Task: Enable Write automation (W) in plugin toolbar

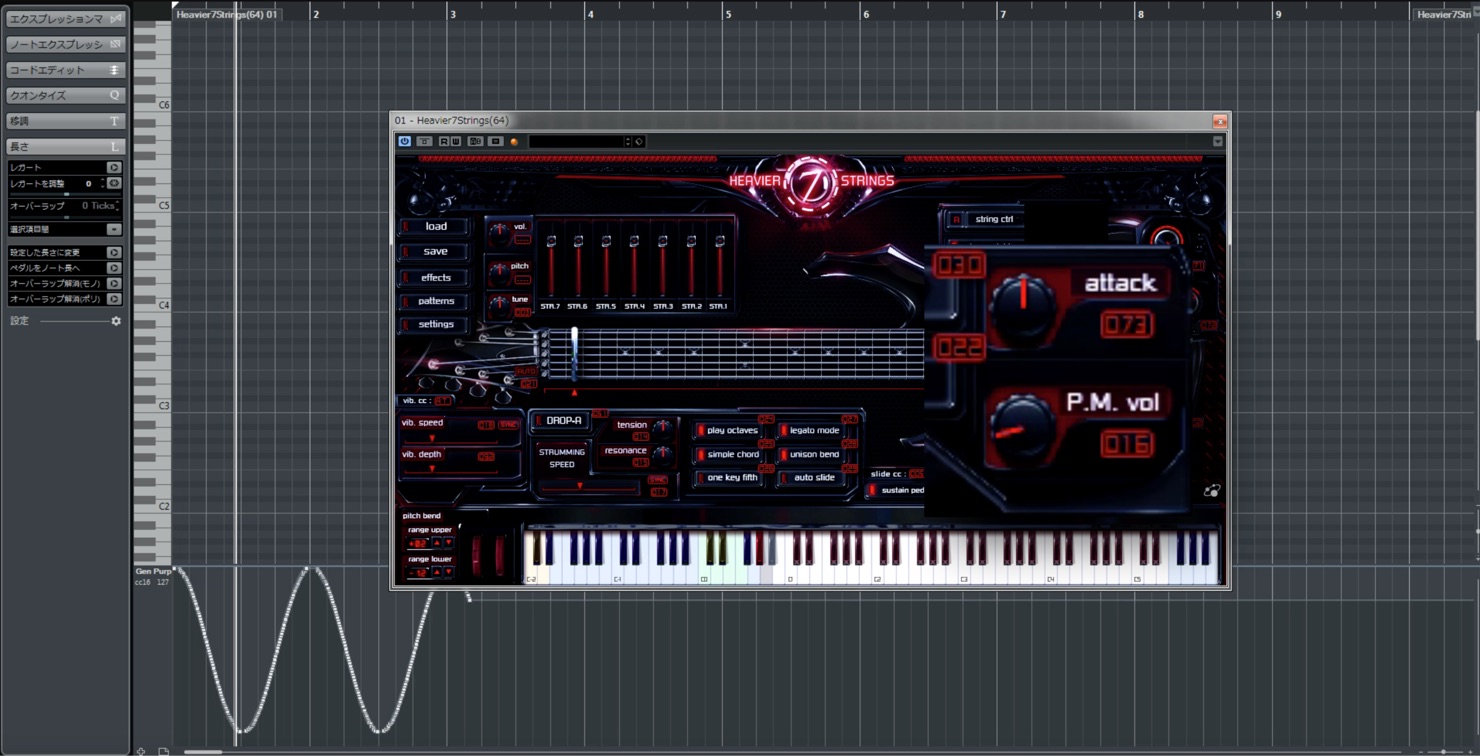Action: (x=455, y=141)
